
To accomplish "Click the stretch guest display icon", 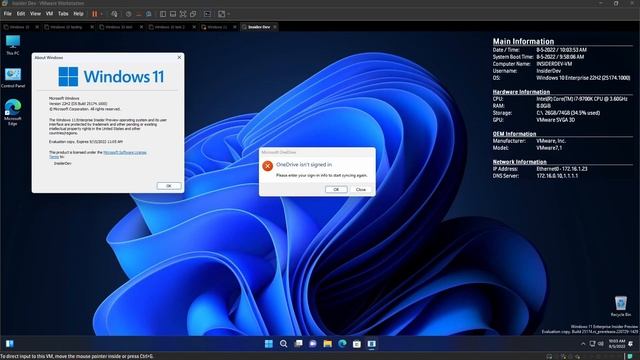I will (x=221, y=14).
